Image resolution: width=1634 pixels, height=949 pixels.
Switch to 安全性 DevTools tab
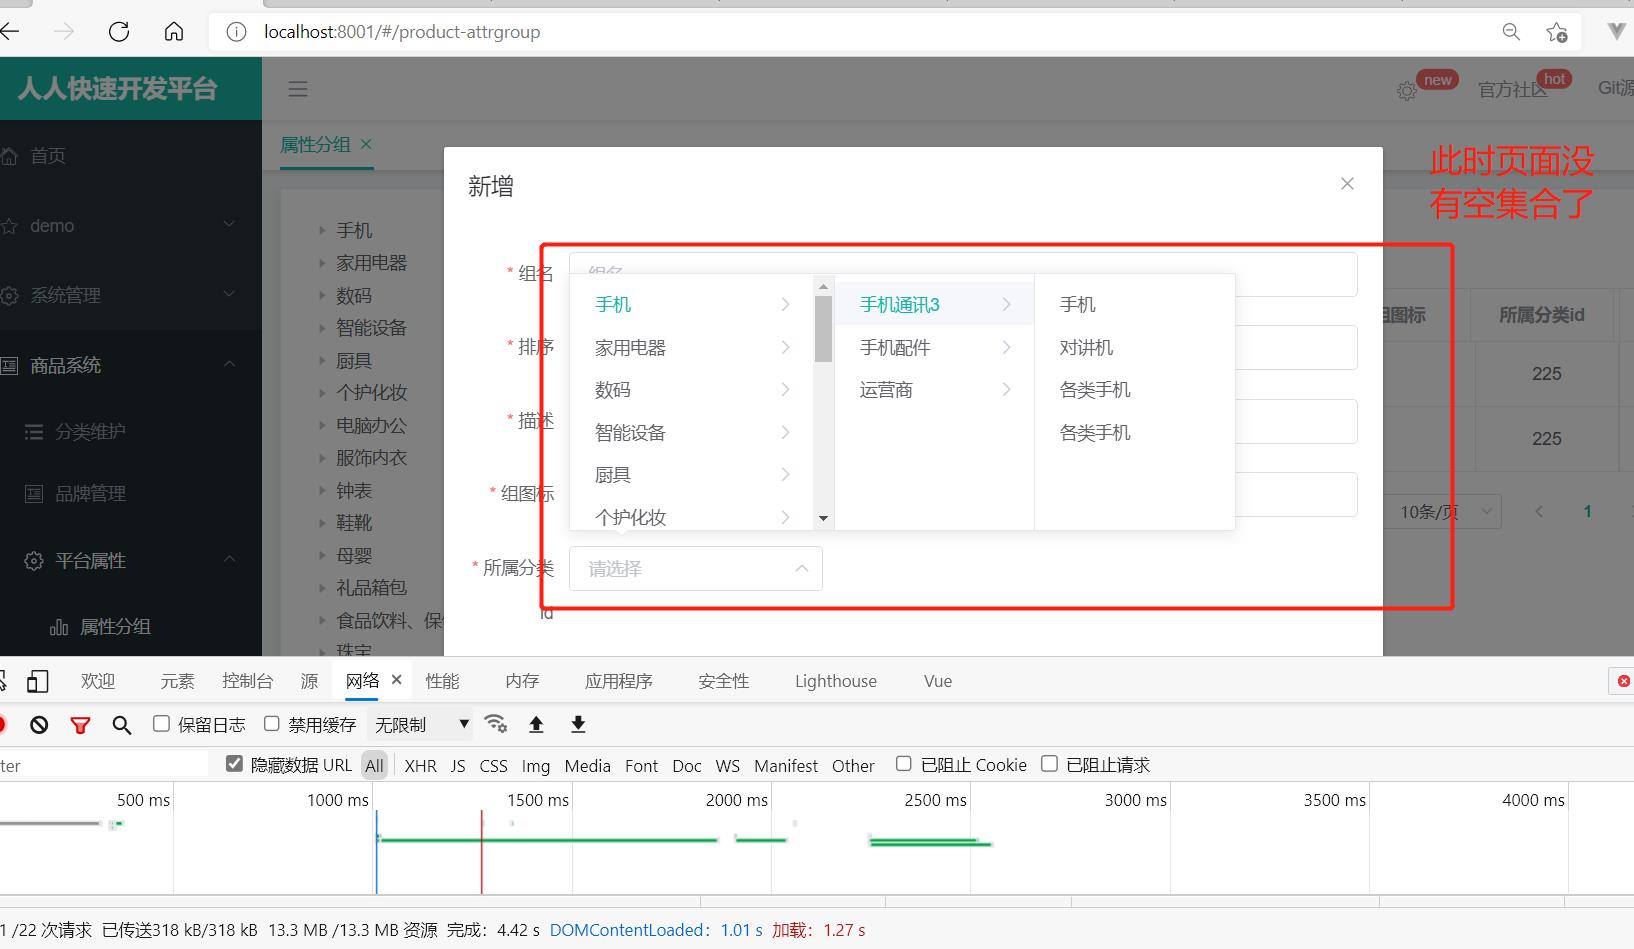723,681
